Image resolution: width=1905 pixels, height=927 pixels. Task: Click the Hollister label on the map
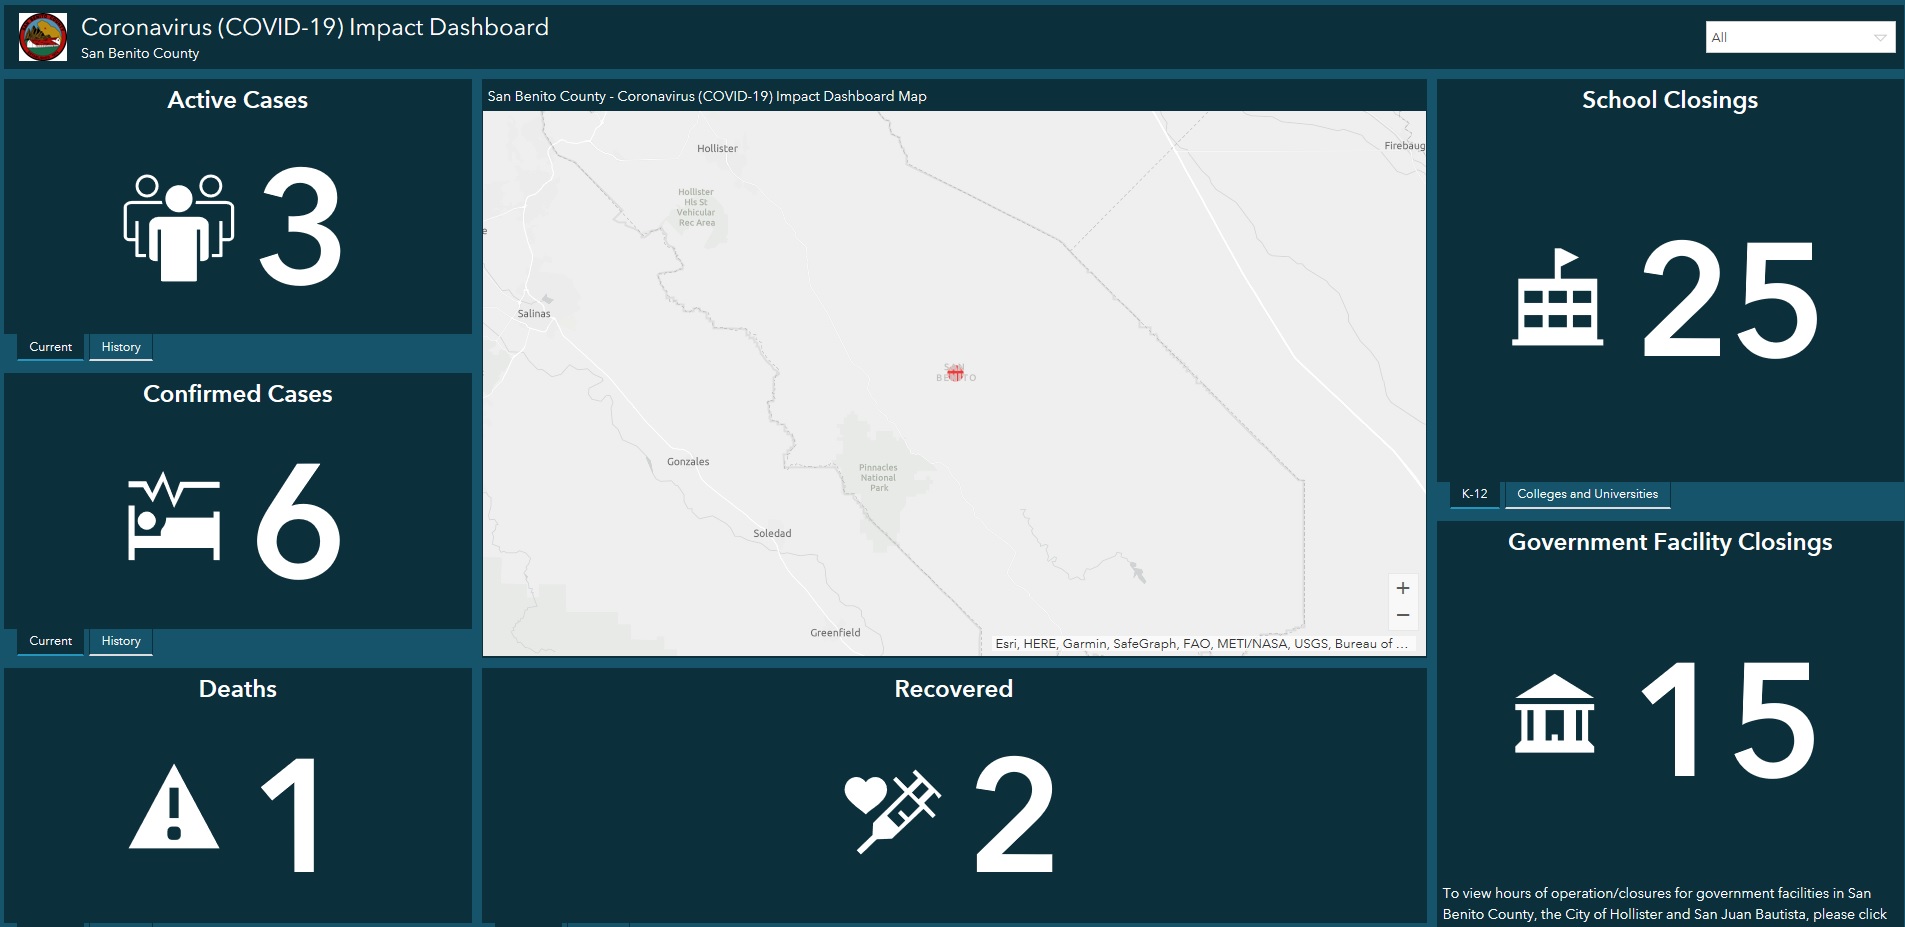click(717, 149)
